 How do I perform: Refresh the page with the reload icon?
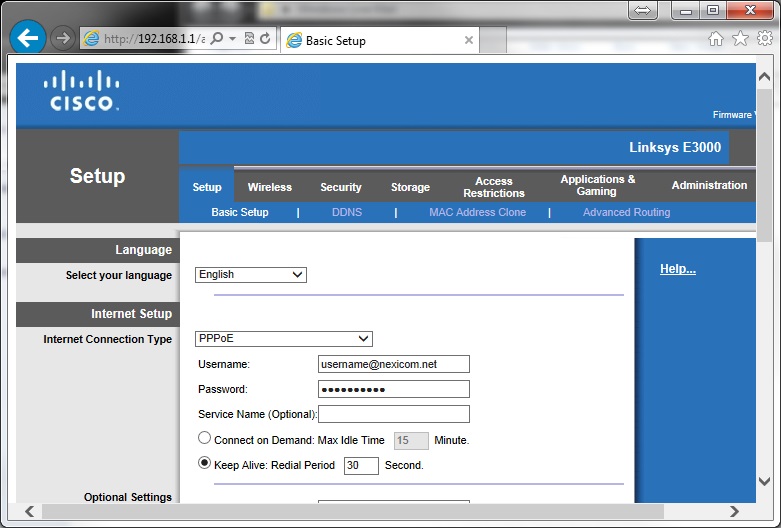tap(265, 38)
